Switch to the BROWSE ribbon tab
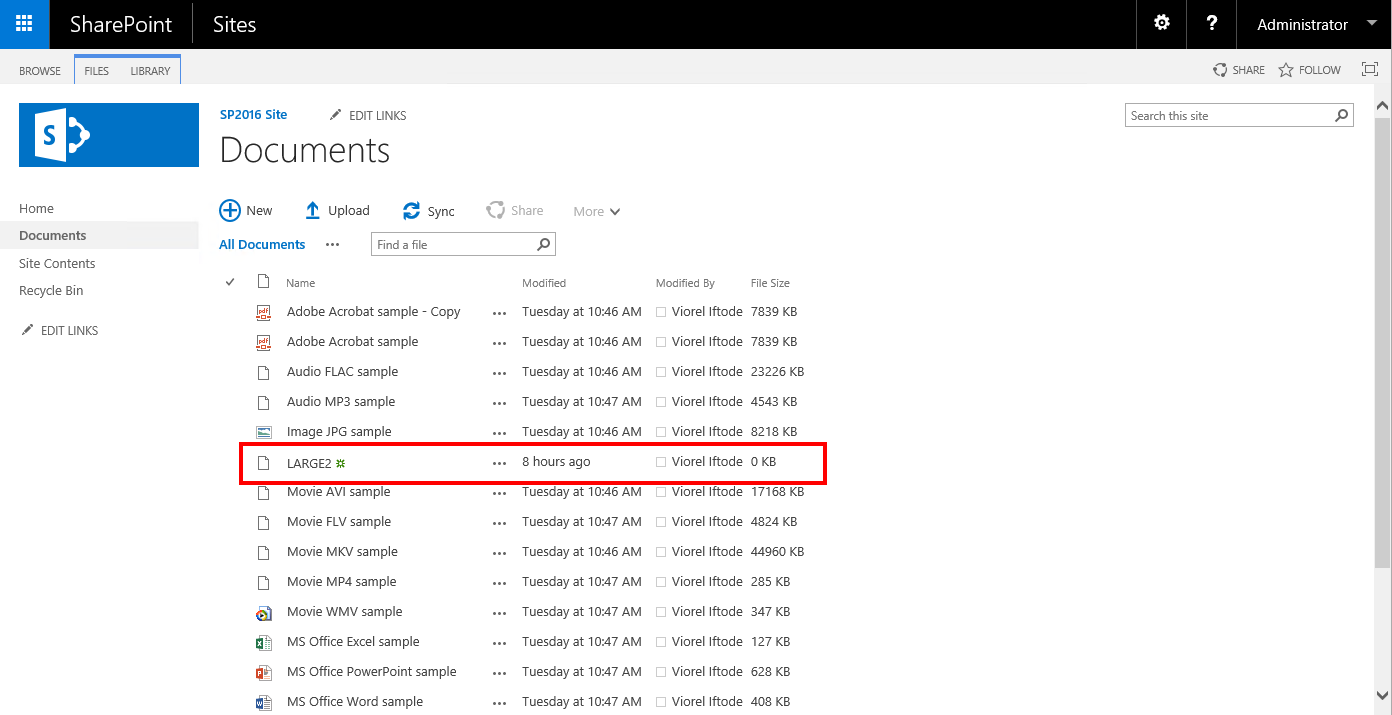The height and width of the screenshot is (715, 1392). coord(40,71)
